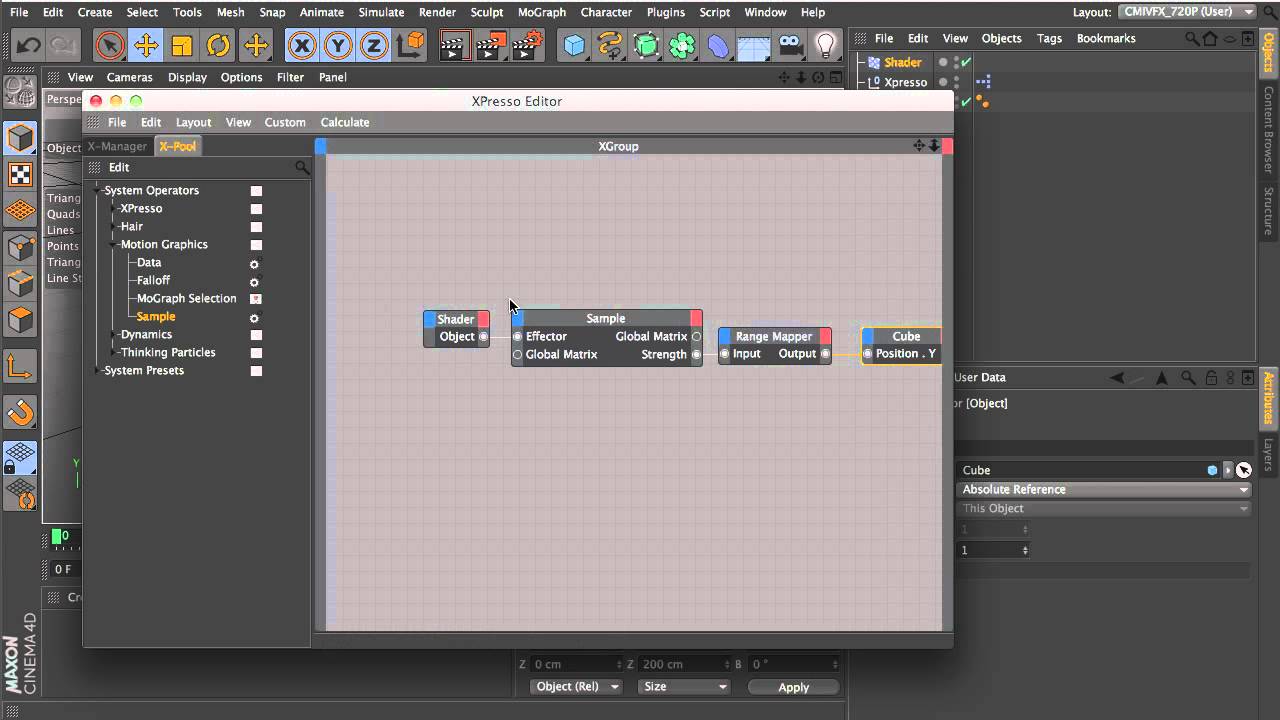Open the floor environment objects icon
This screenshot has height=720, width=1280.
[x=754, y=45]
